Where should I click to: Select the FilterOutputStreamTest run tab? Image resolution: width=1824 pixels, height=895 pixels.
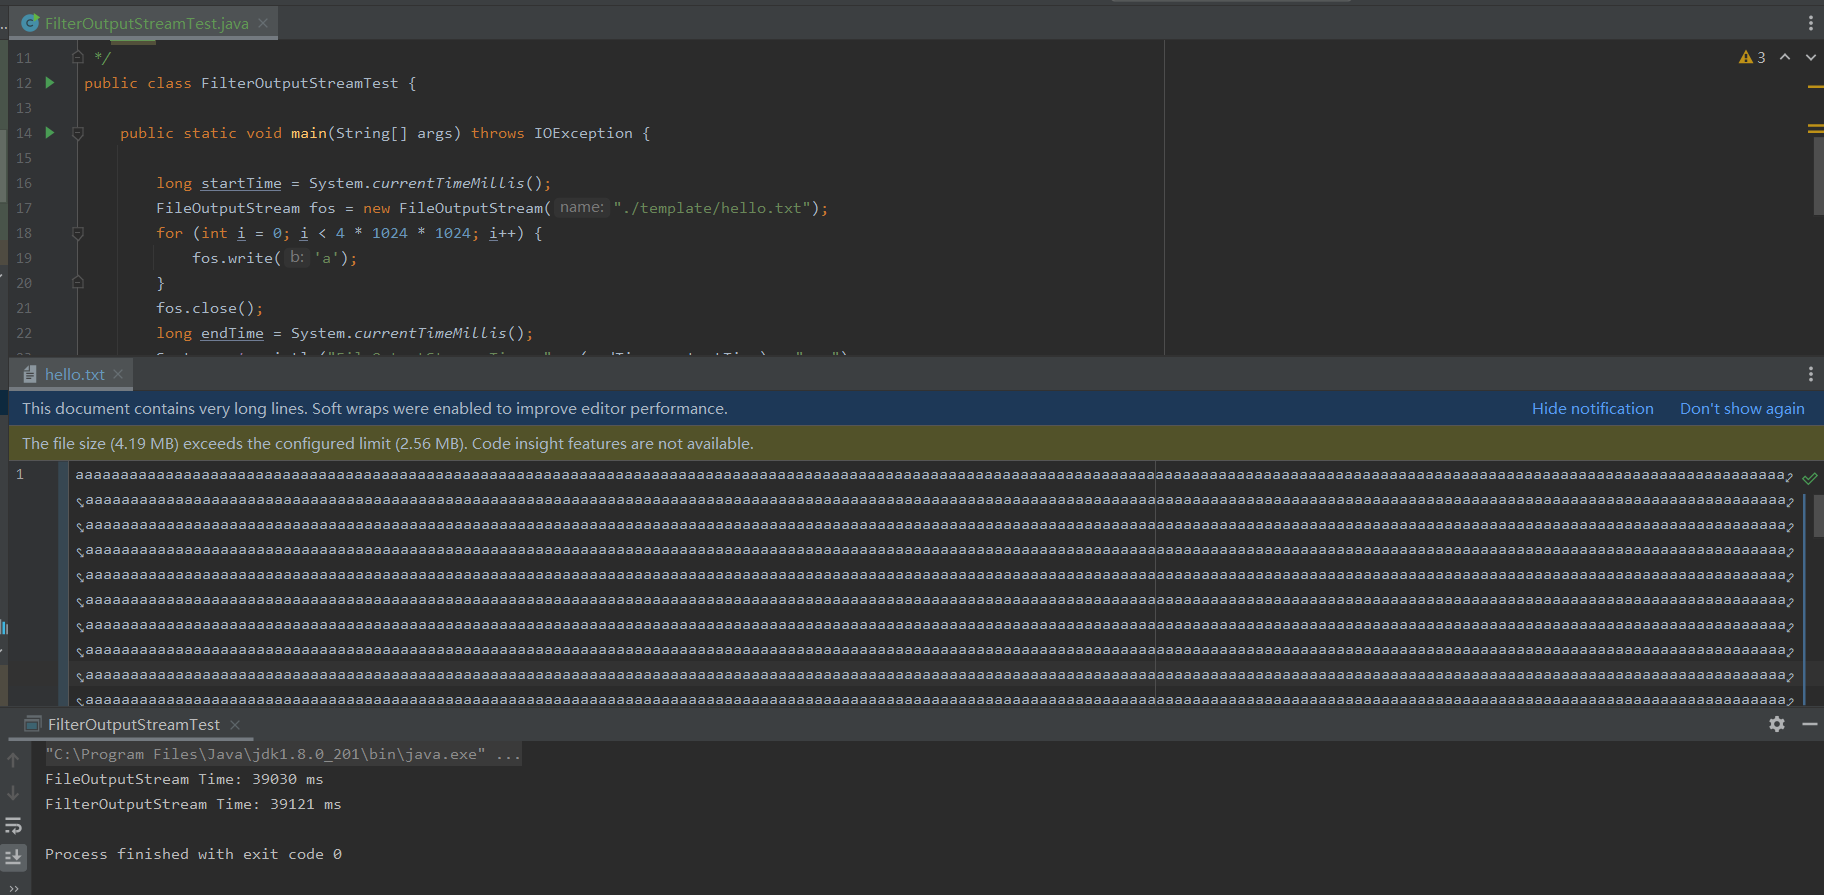[133, 724]
